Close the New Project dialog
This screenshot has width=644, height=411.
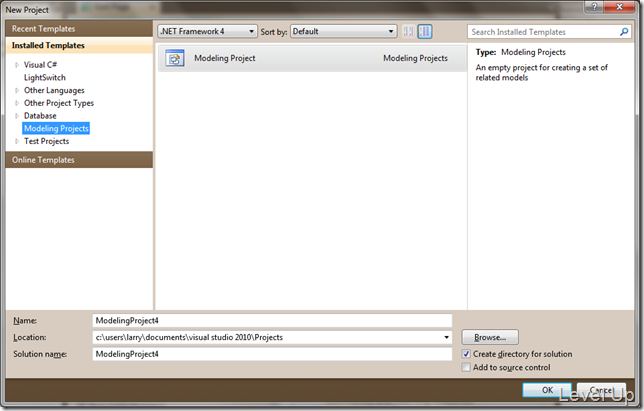(x=620, y=7)
